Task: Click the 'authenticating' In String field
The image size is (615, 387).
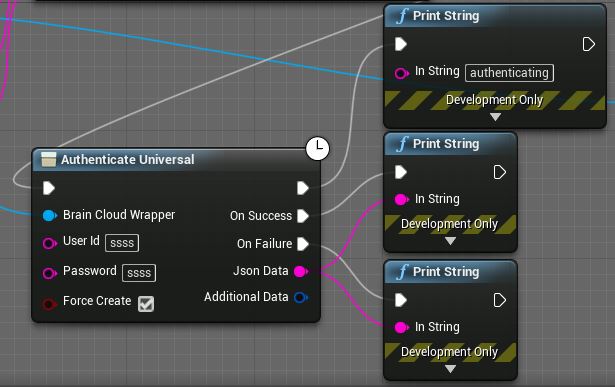Action: click(509, 73)
